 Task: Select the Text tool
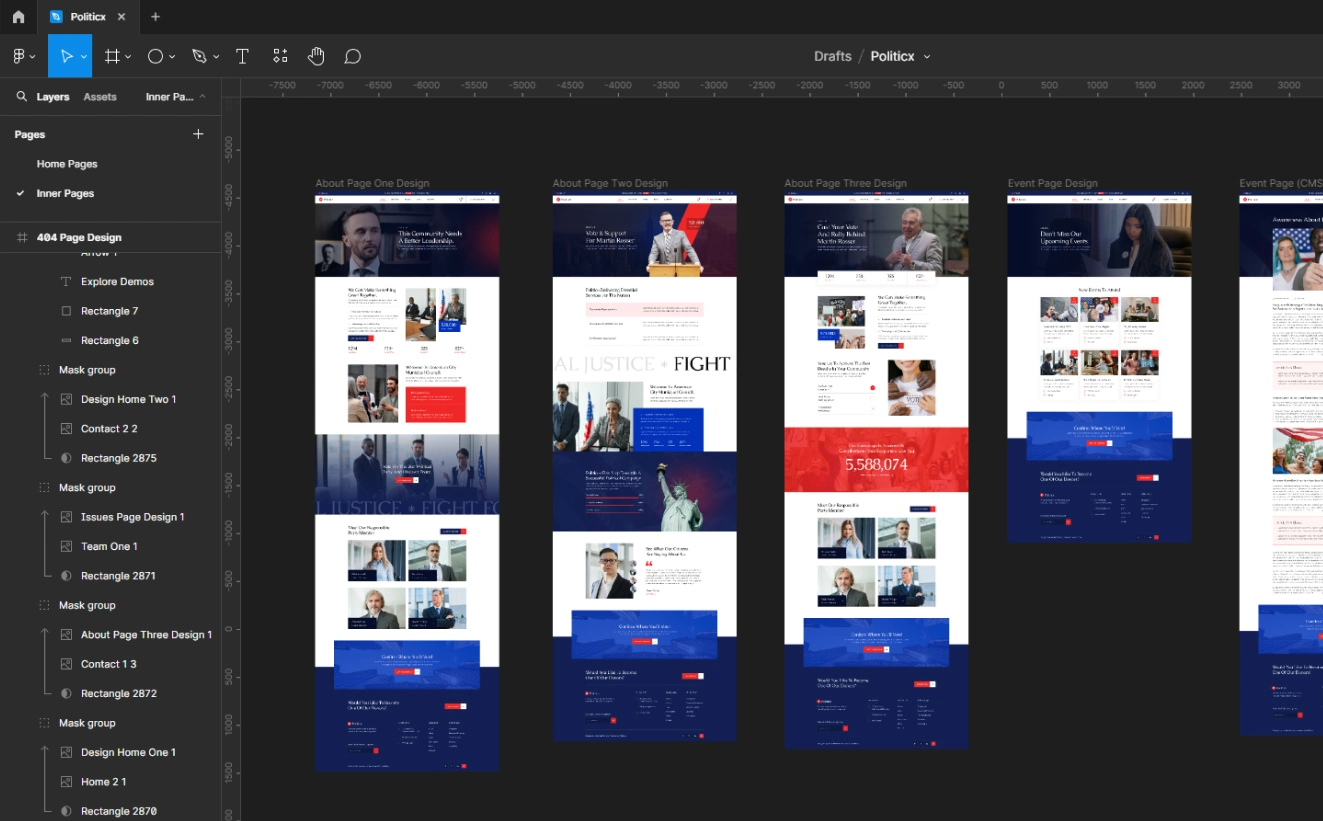tap(242, 56)
